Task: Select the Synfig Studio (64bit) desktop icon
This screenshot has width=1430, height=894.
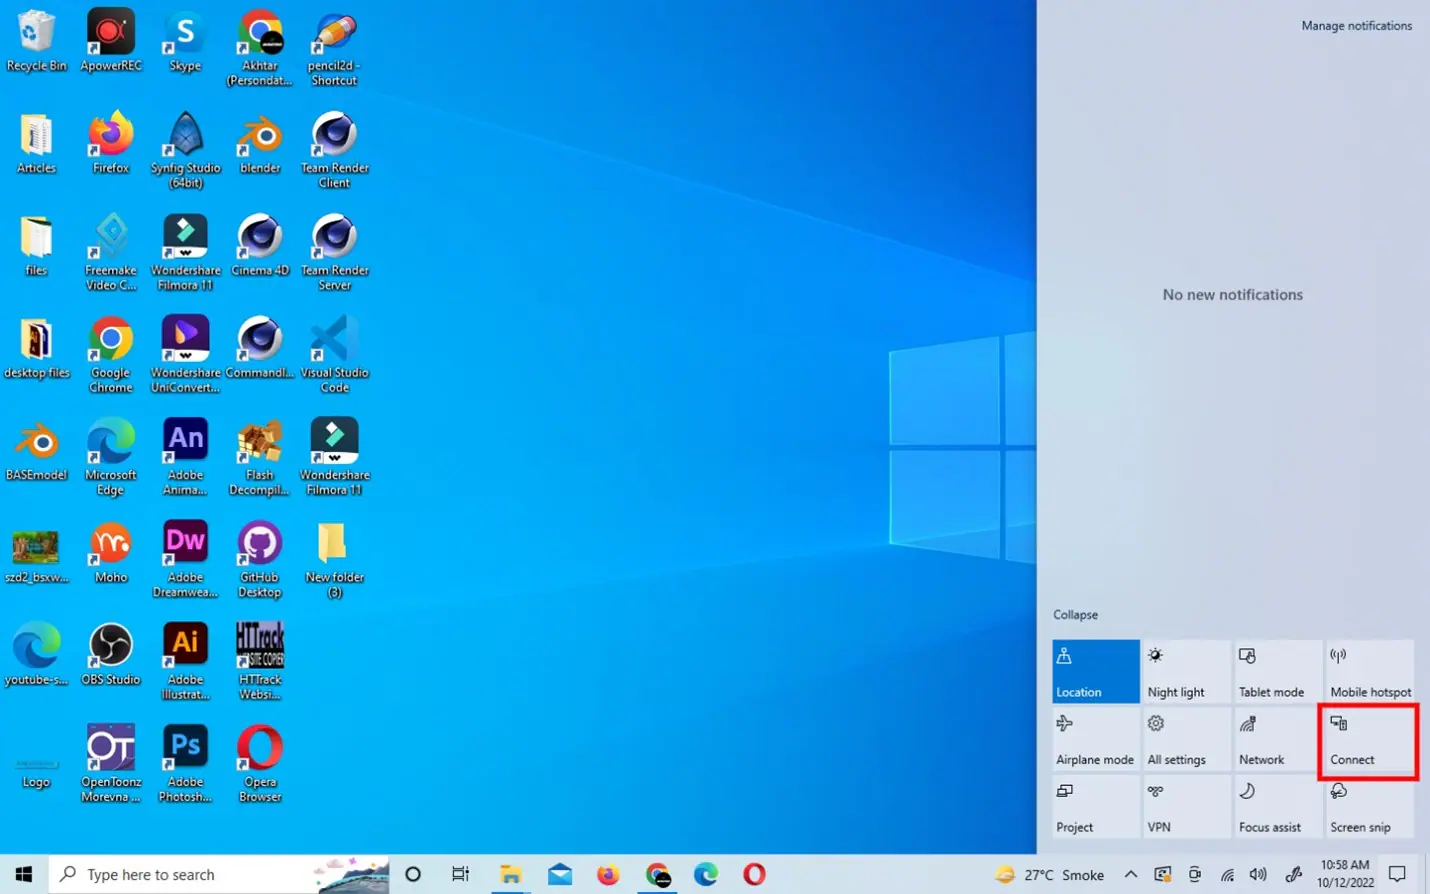Action: [x=185, y=150]
